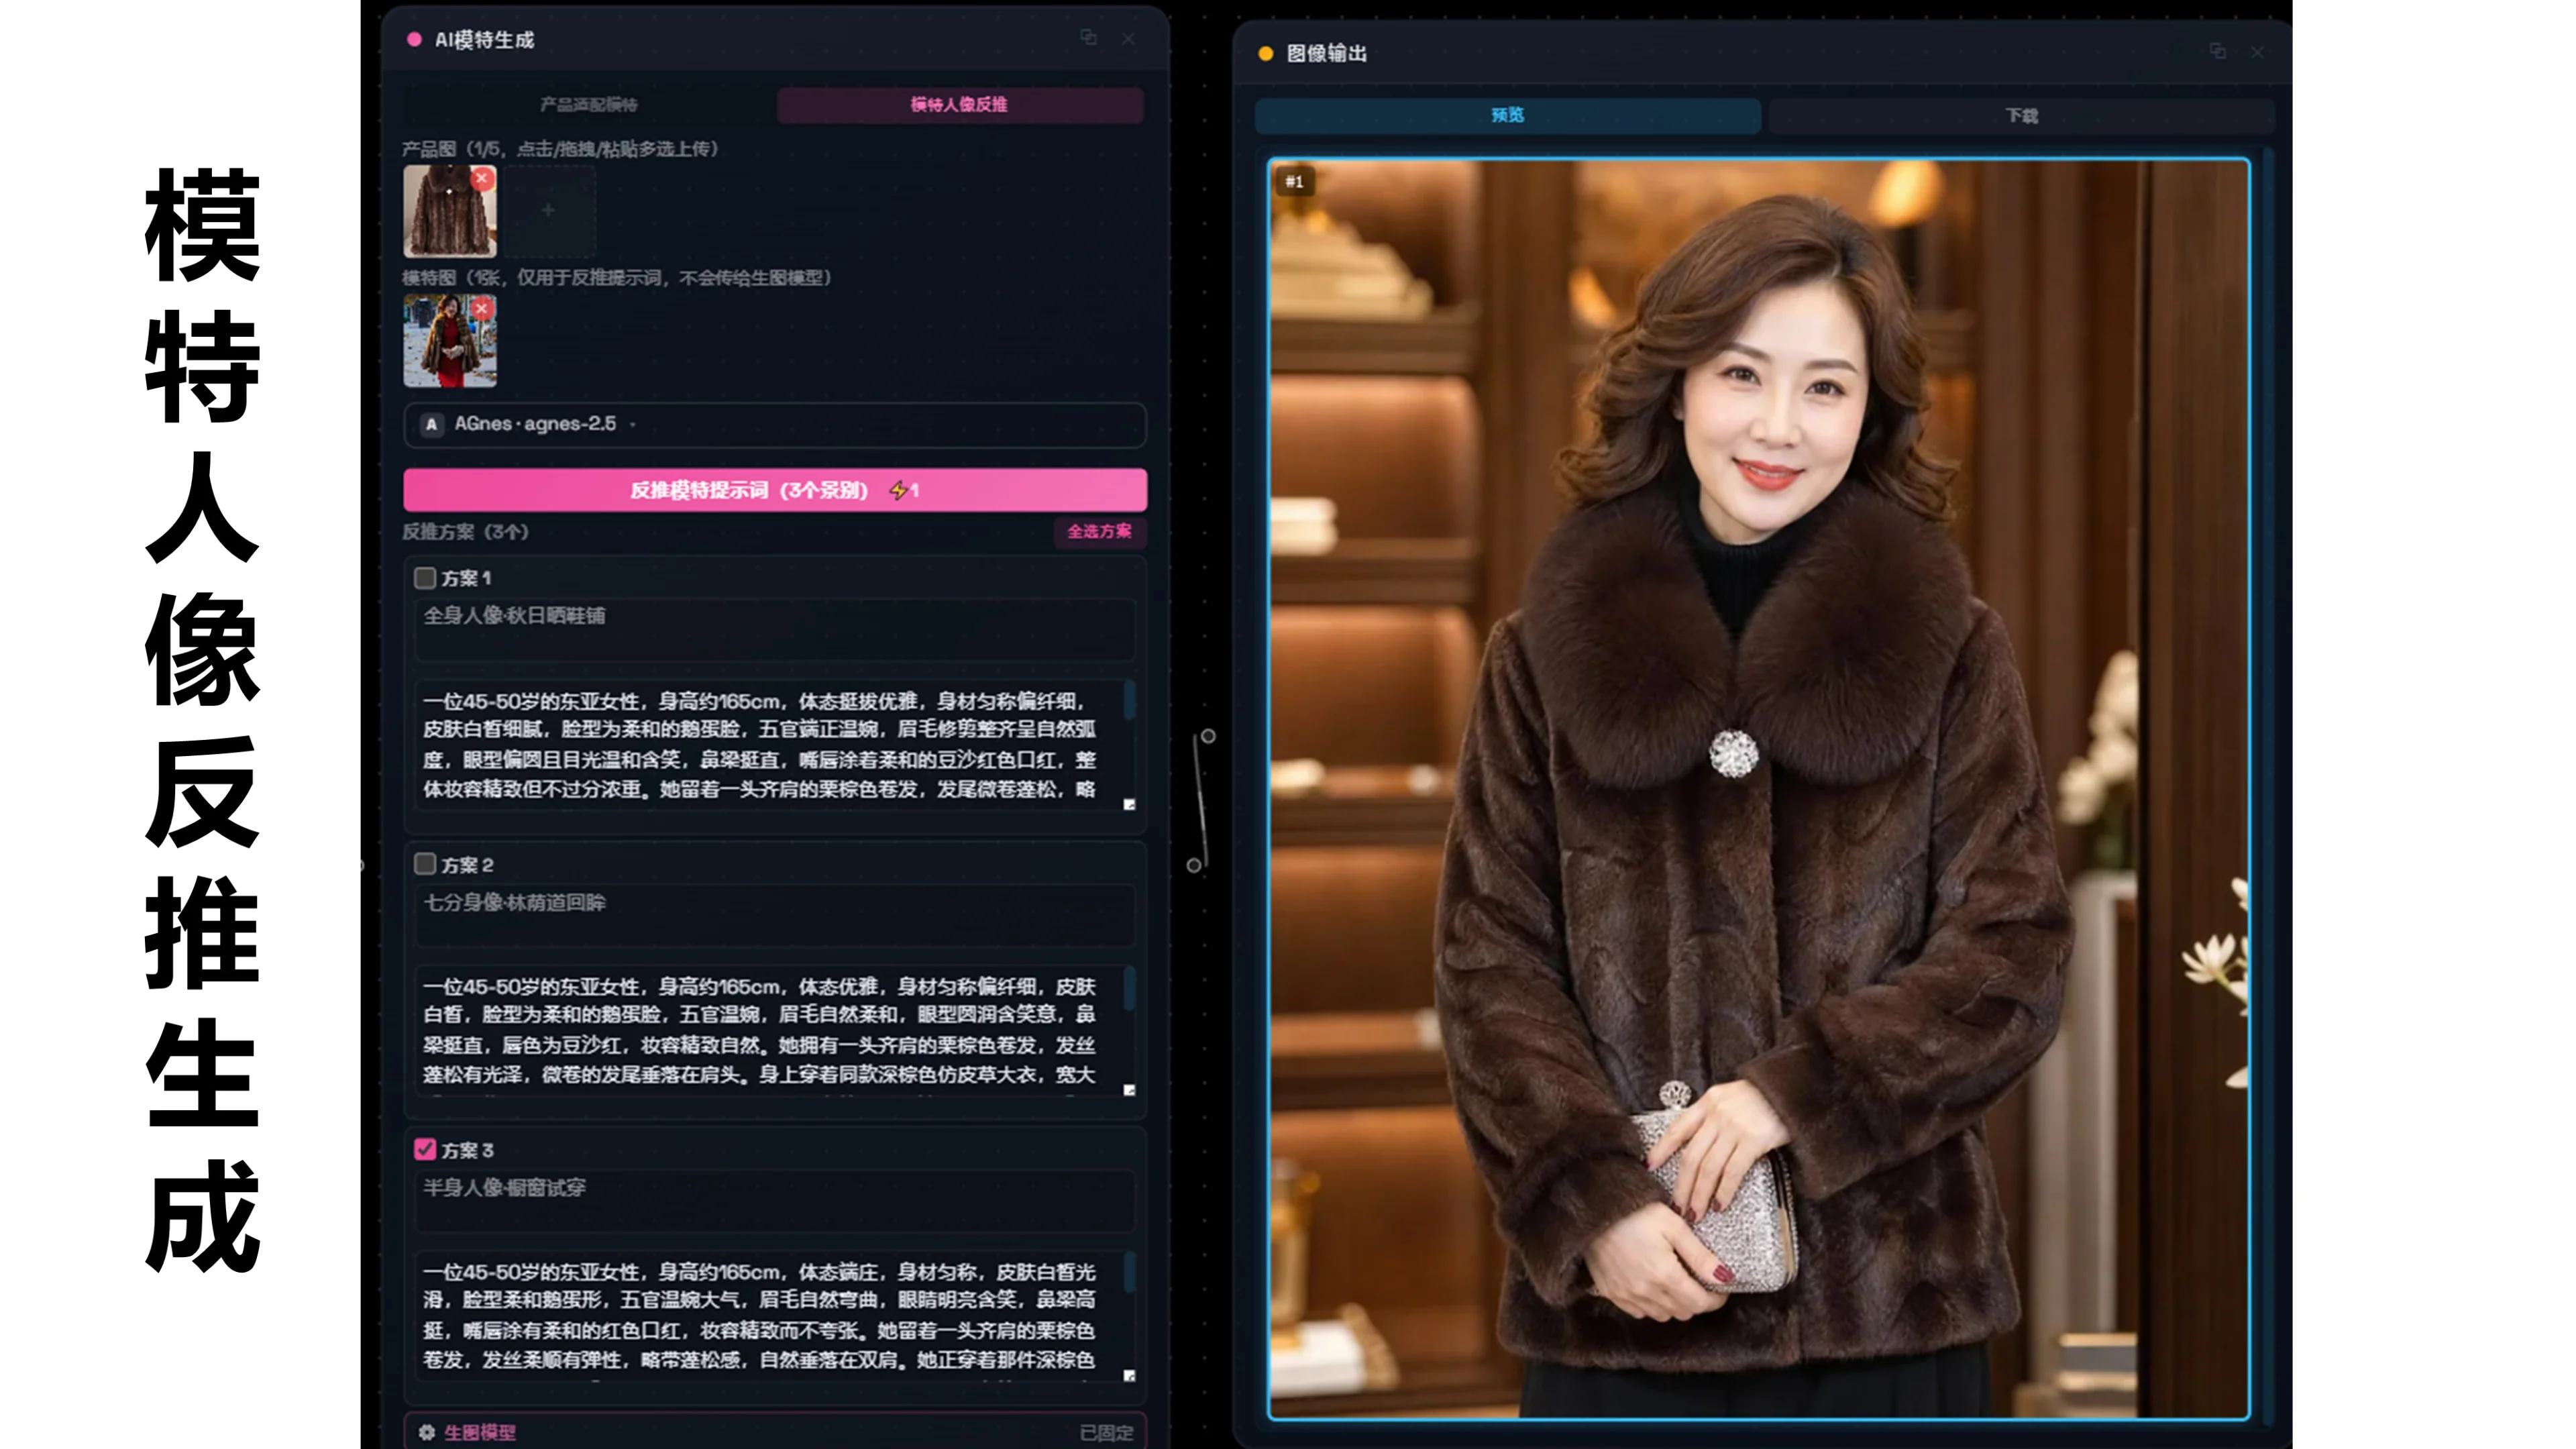Click the 已固定 label

click(x=1107, y=1433)
